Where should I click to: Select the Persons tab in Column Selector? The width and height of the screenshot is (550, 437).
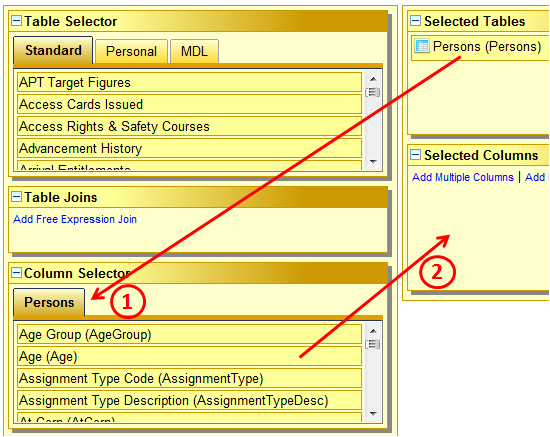point(49,302)
